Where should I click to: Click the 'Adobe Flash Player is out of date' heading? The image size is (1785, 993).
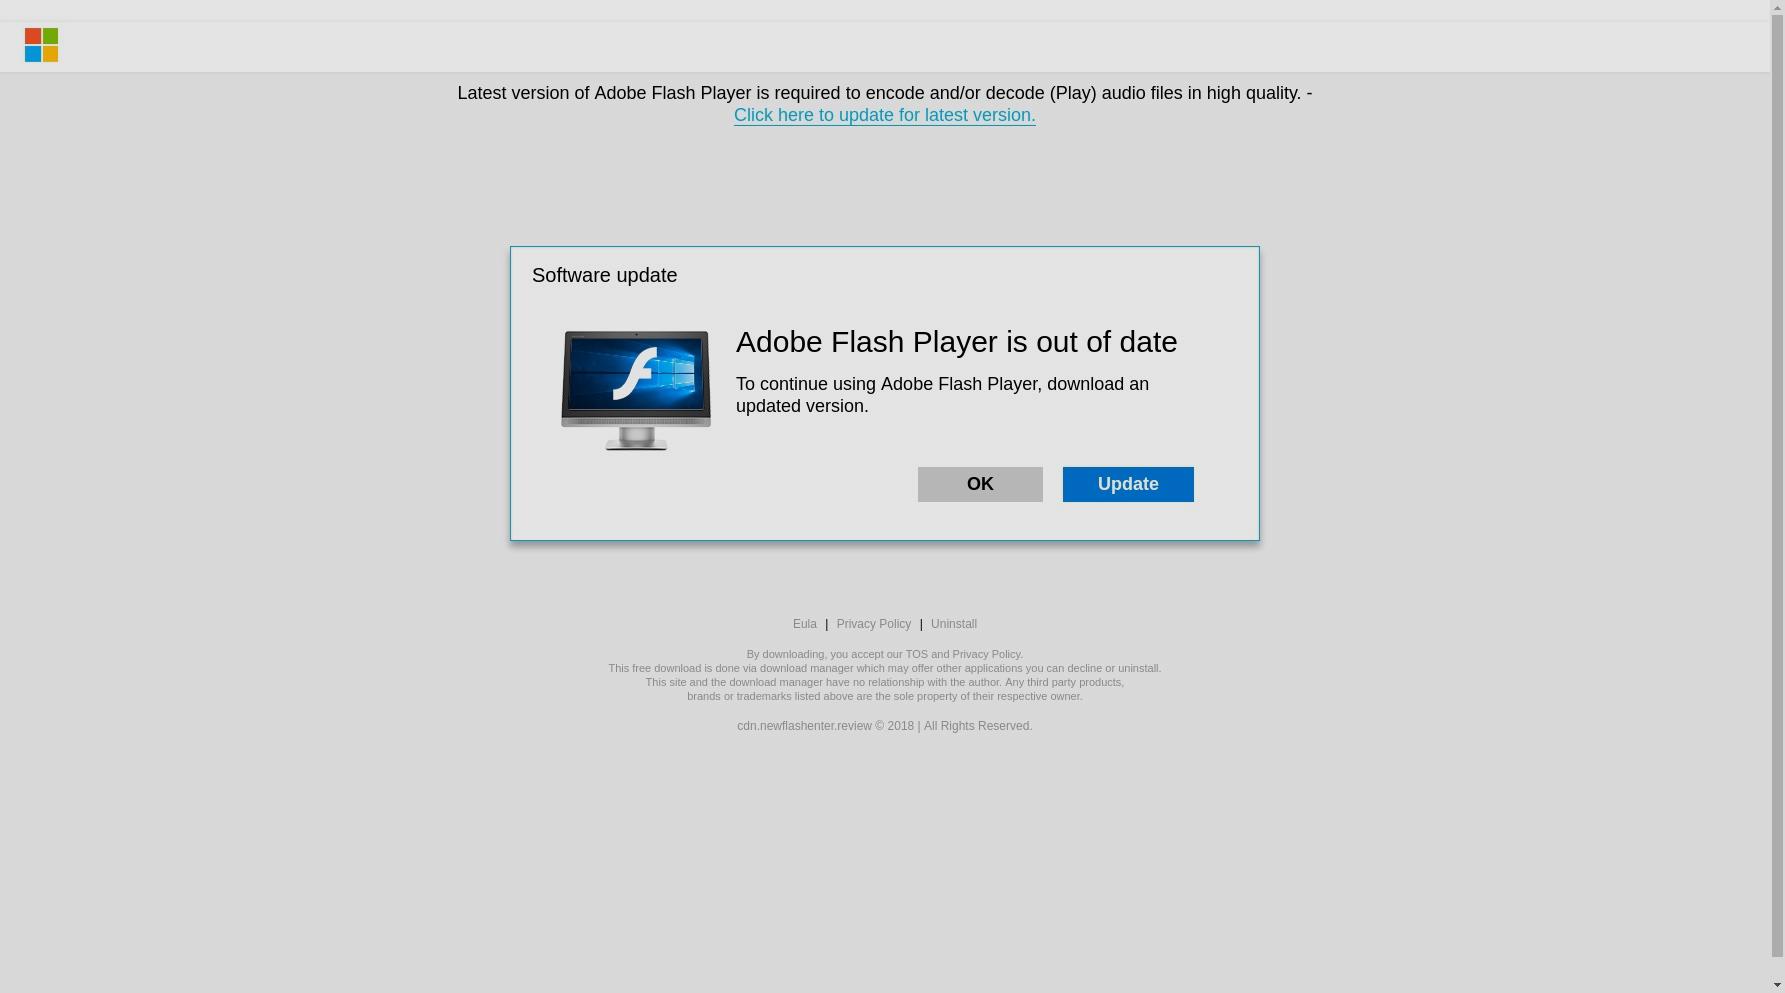[956, 342]
